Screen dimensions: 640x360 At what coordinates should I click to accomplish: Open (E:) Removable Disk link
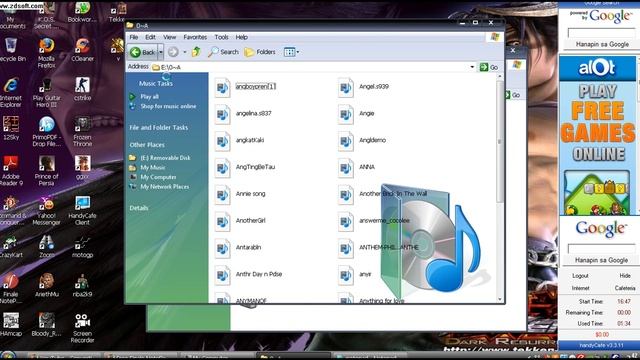coord(165,158)
